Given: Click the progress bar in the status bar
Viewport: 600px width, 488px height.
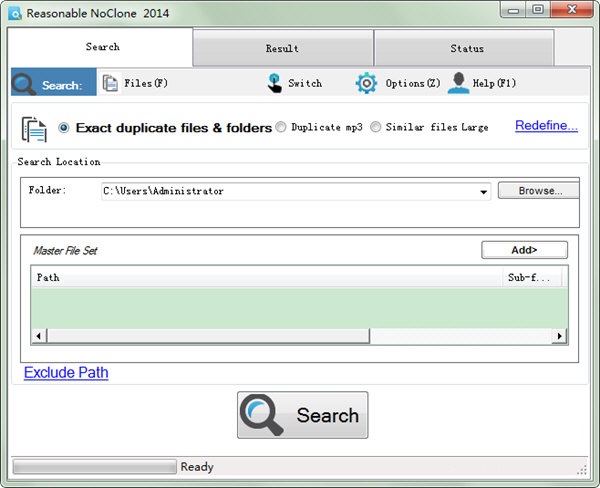Looking at the screenshot, I should click(x=95, y=467).
